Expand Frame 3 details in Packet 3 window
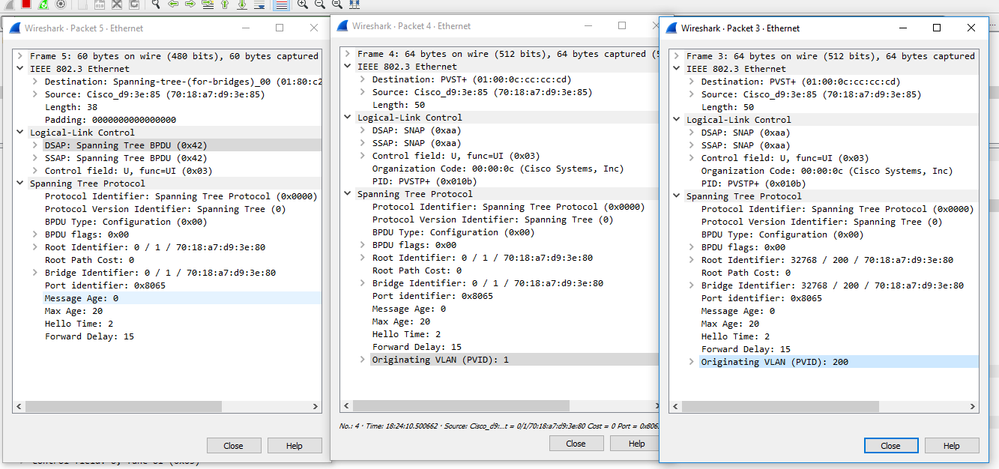This screenshot has width=999, height=469. [x=677, y=56]
